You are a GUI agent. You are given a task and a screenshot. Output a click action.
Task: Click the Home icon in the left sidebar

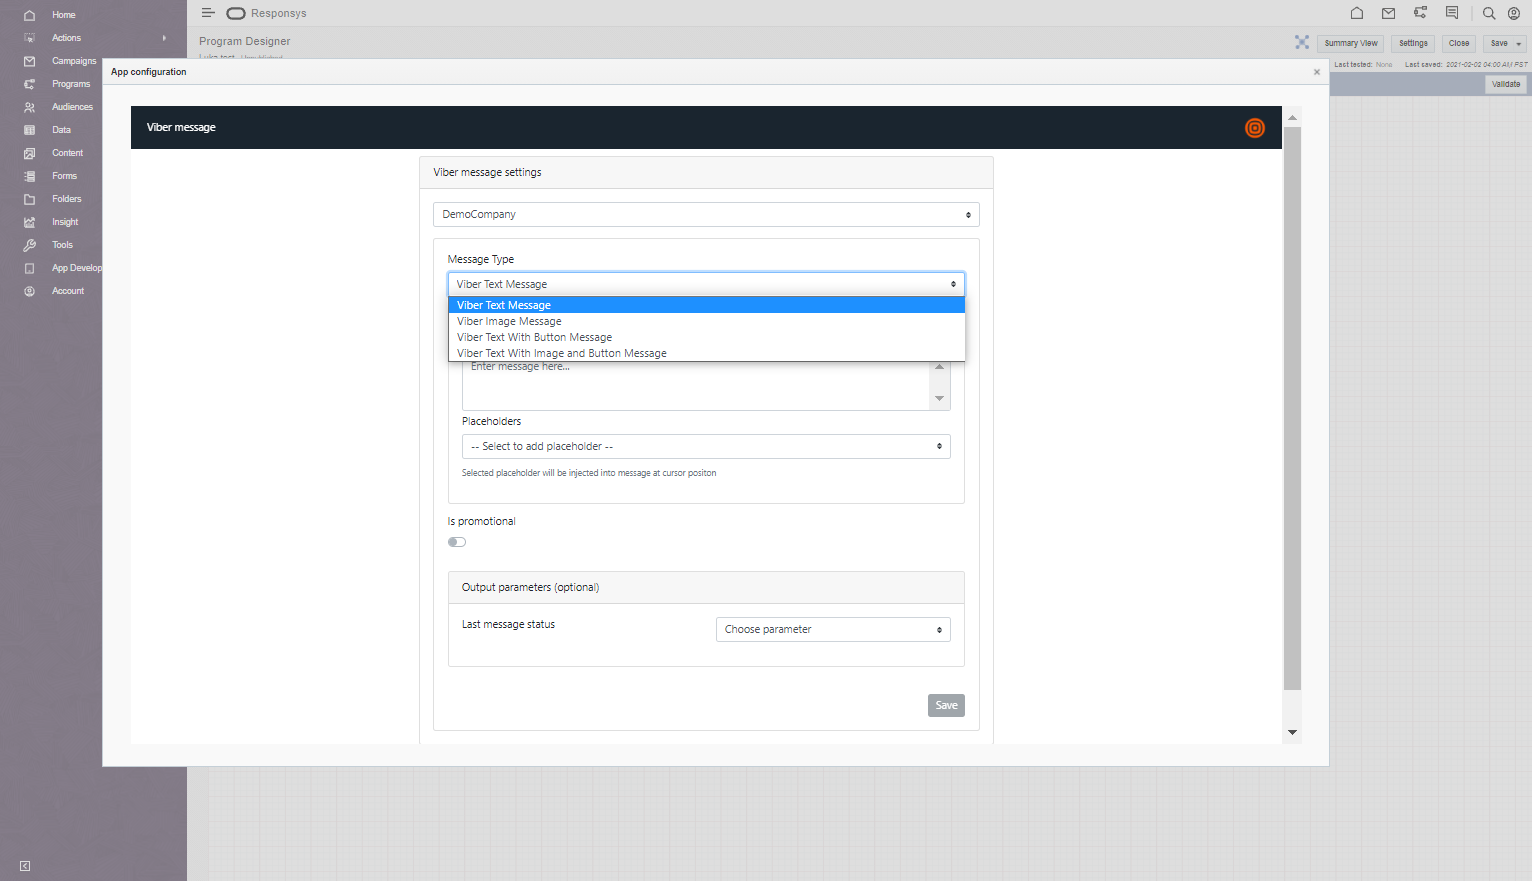(29, 15)
